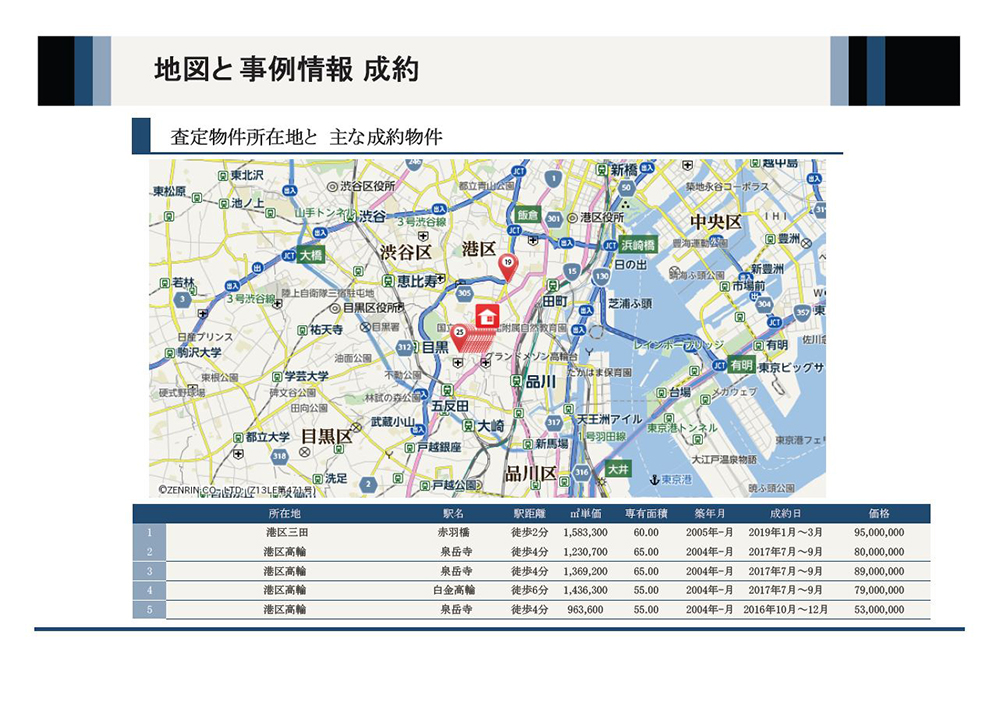Image resolution: width=1000 pixels, height=706 pixels.
Task: Click the route 1 hexagon shield
Action: tap(553, 179)
